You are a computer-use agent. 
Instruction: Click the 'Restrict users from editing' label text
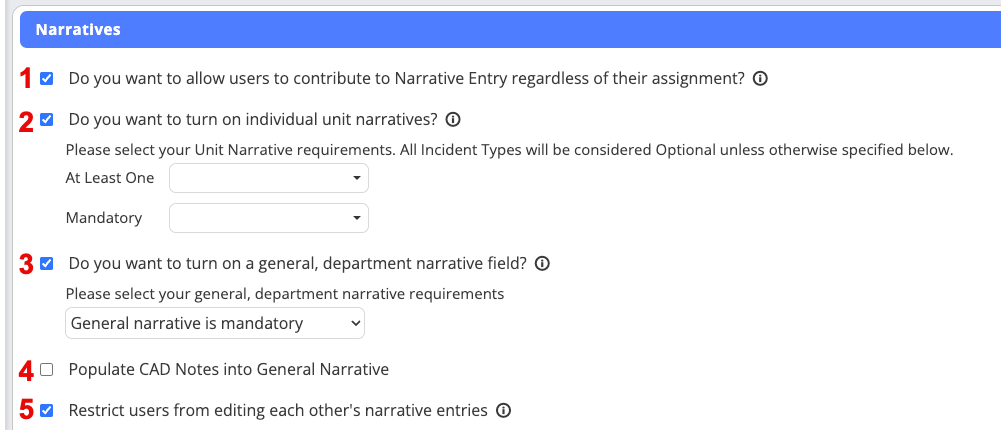278,410
